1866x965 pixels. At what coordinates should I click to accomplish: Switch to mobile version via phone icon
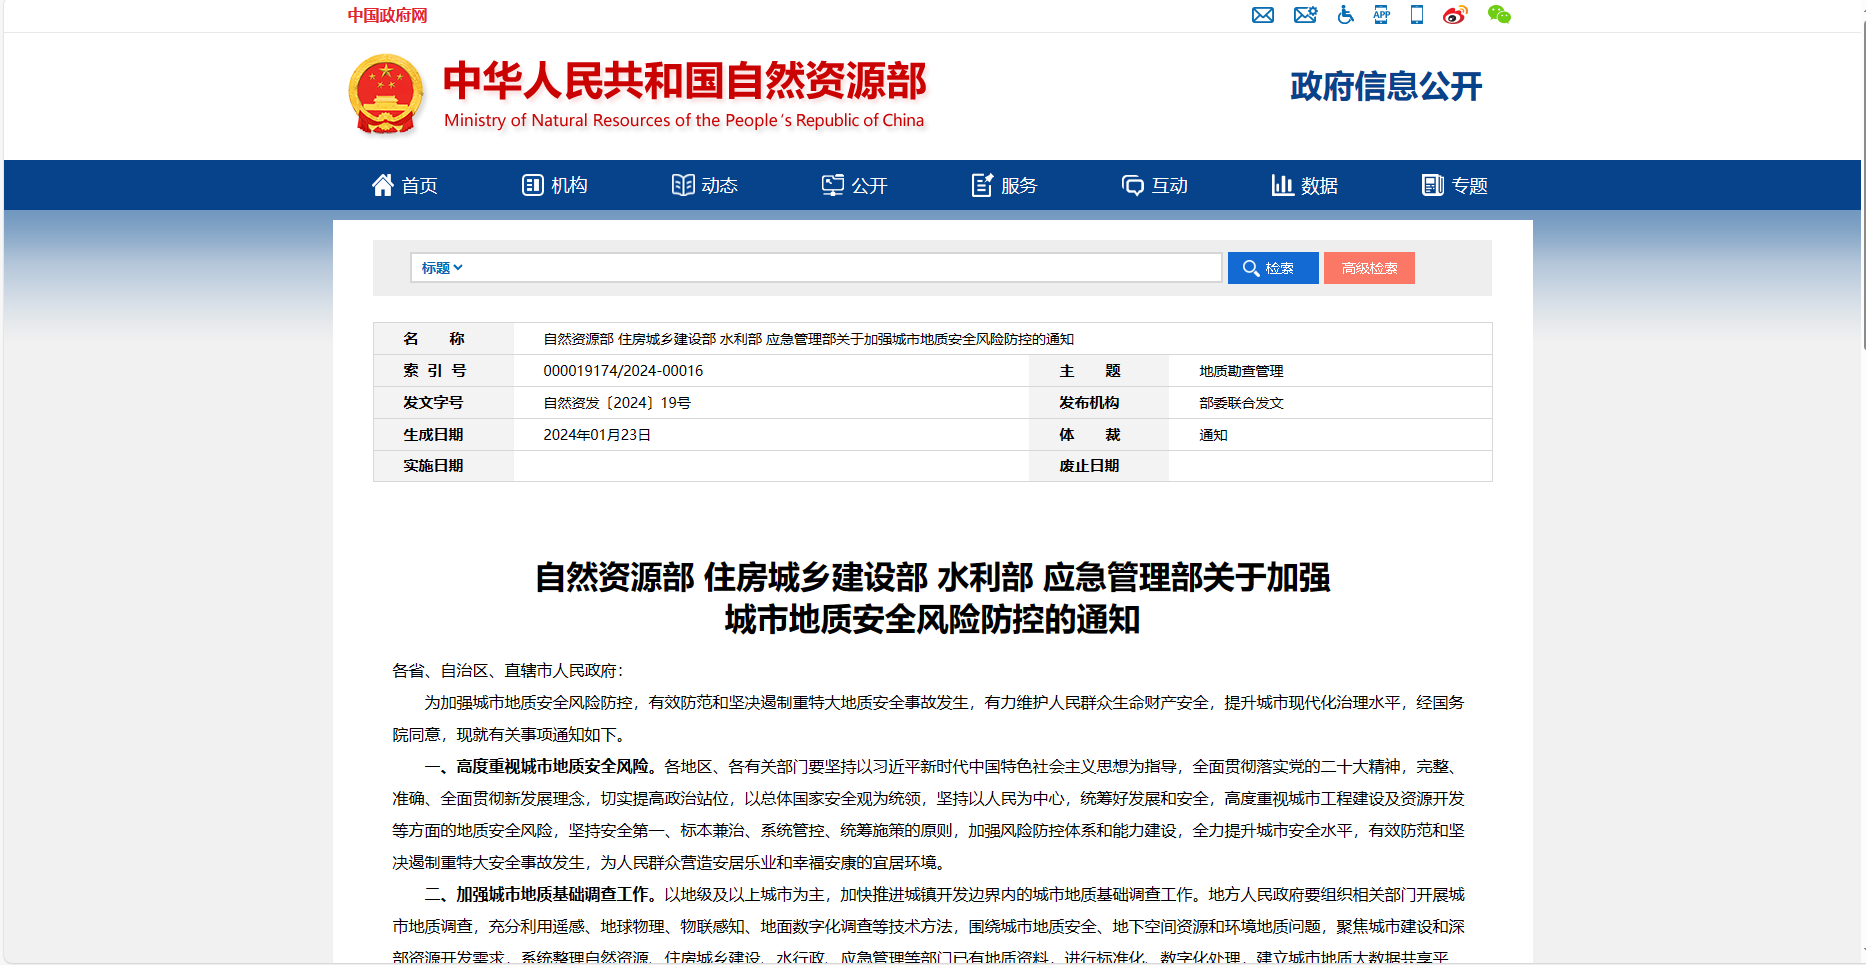[1416, 15]
